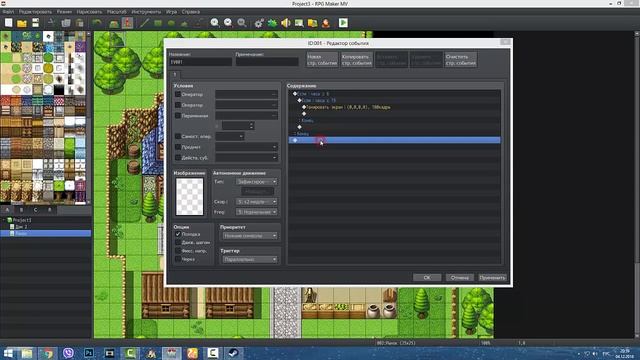This screenshot has height=360, width=640.
Task: Click the Применить button
Action: [493, 278]
